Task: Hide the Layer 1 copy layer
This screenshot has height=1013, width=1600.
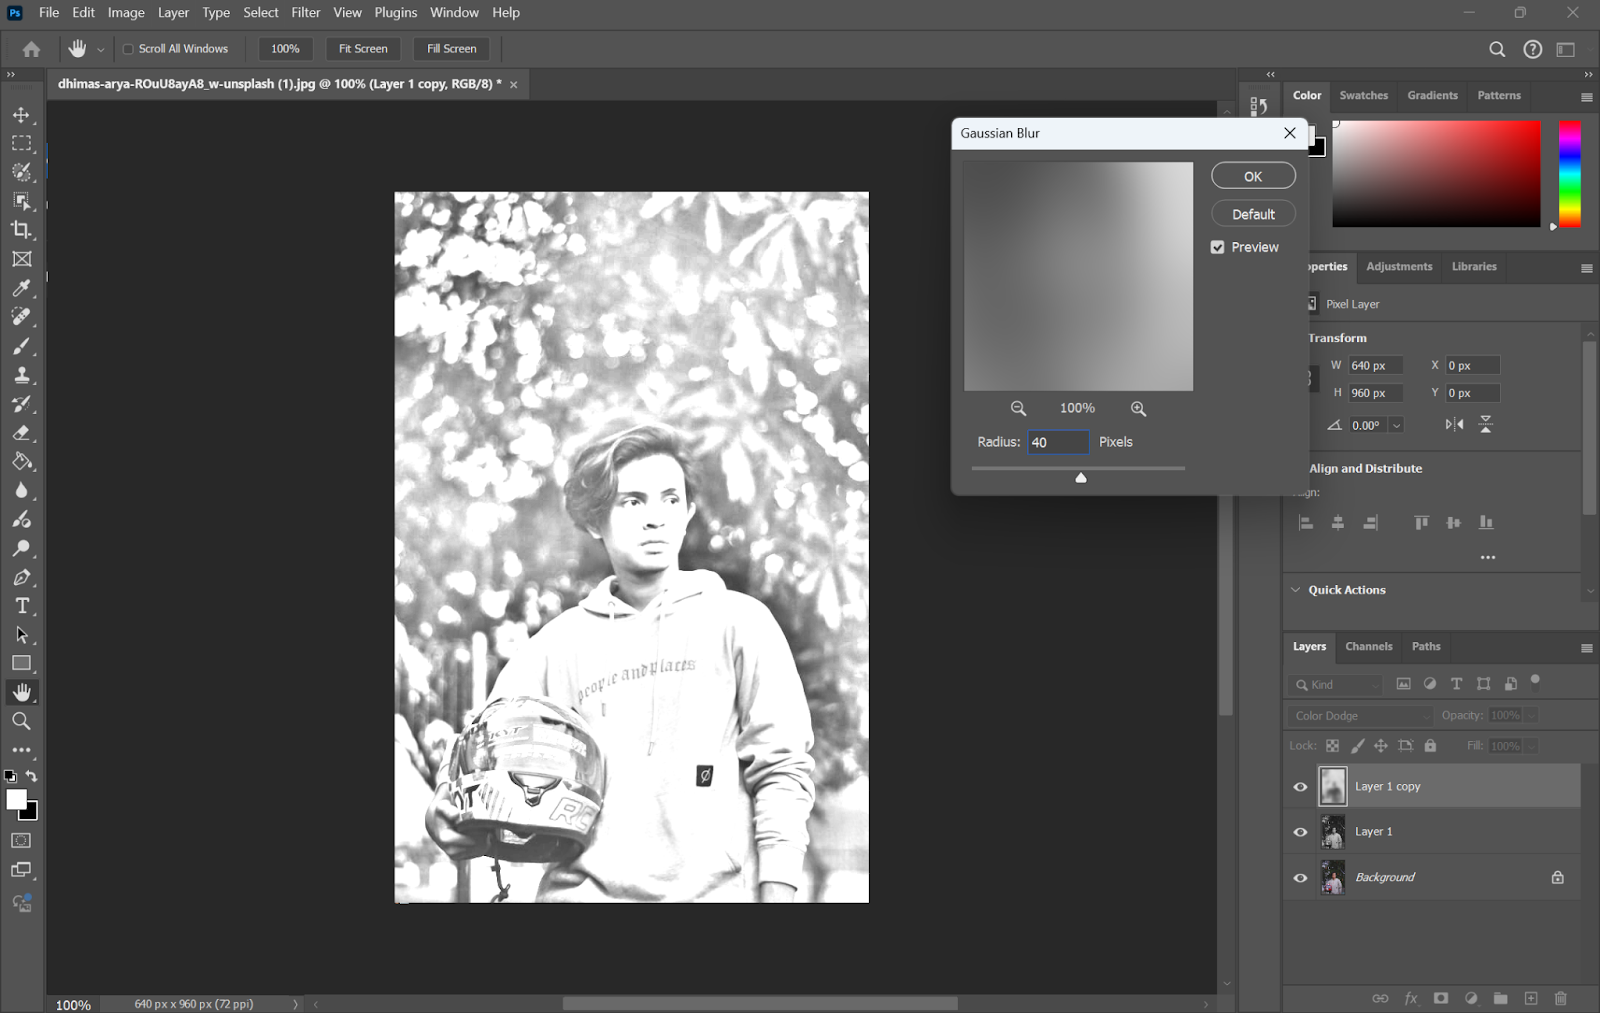Action: (x=1300, y=787)
